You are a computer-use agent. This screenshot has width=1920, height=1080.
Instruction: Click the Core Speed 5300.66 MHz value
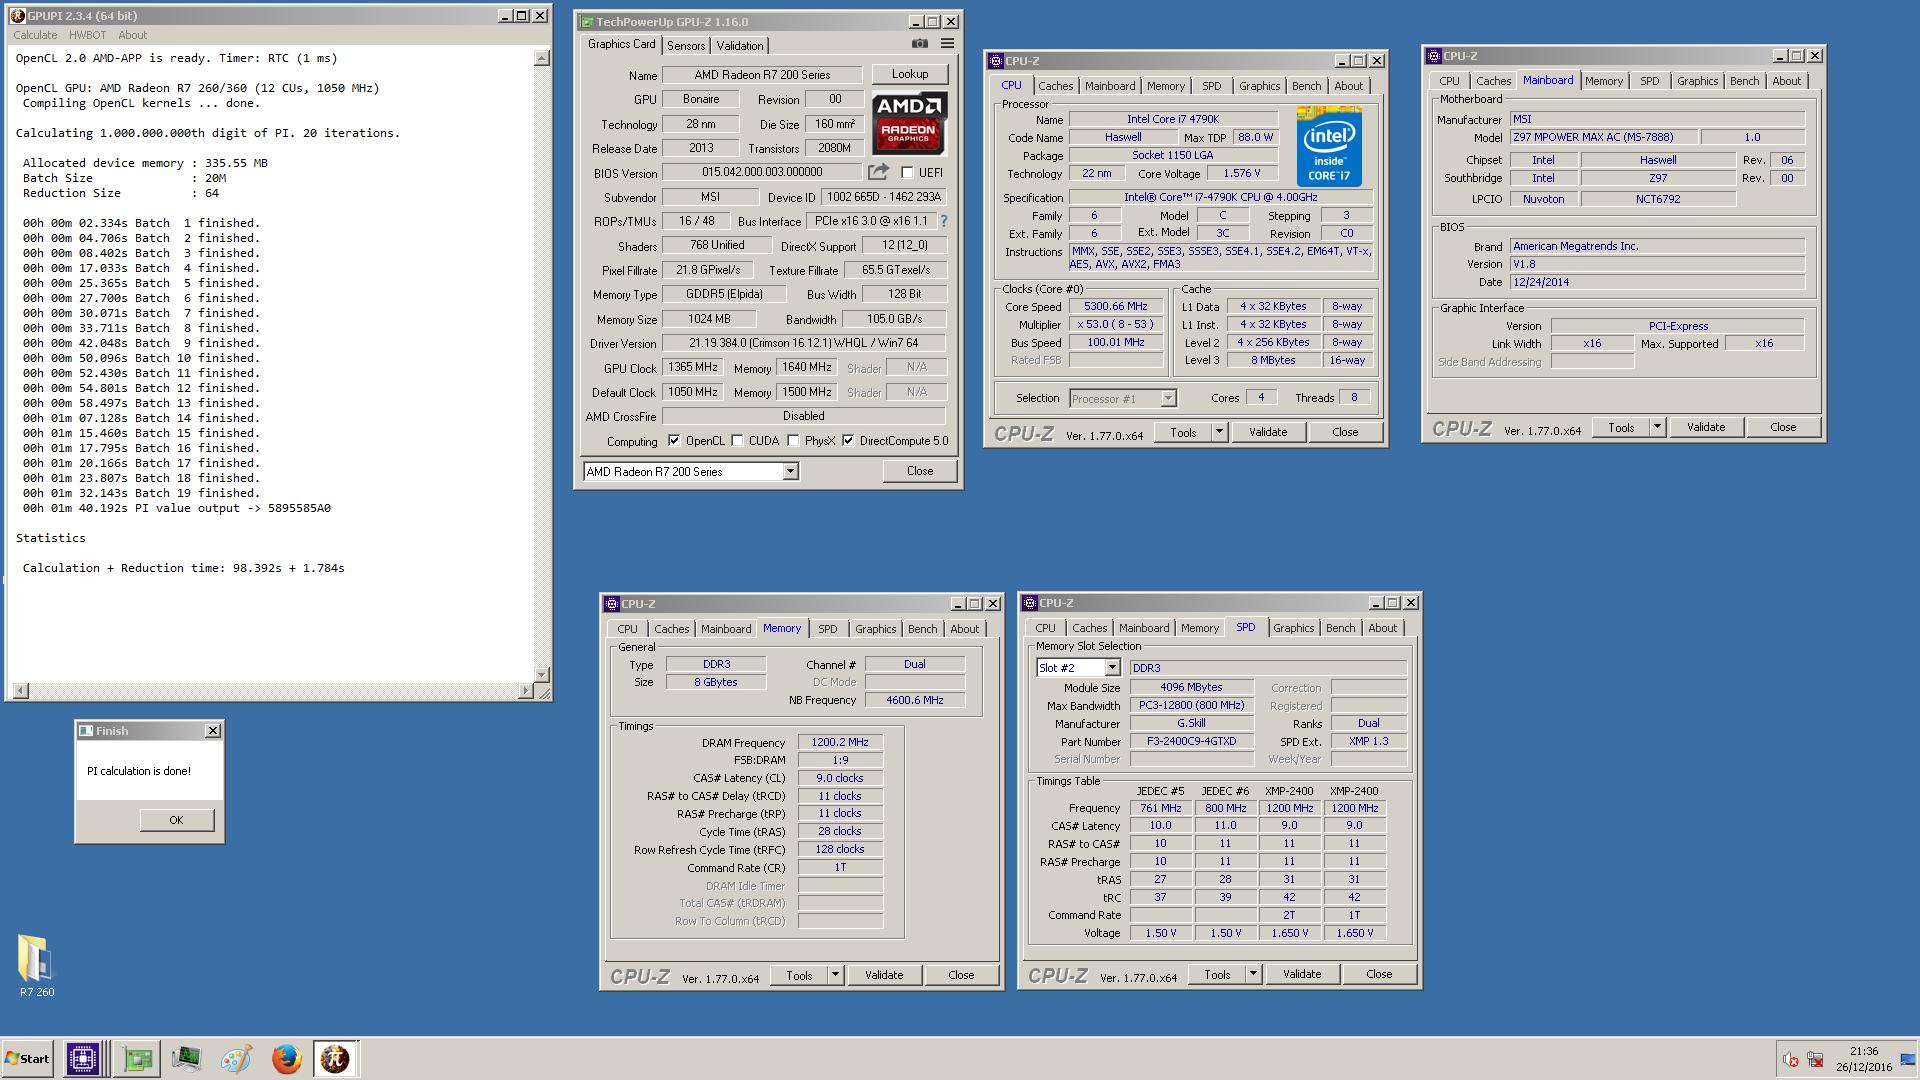[x=1115, y=307]
